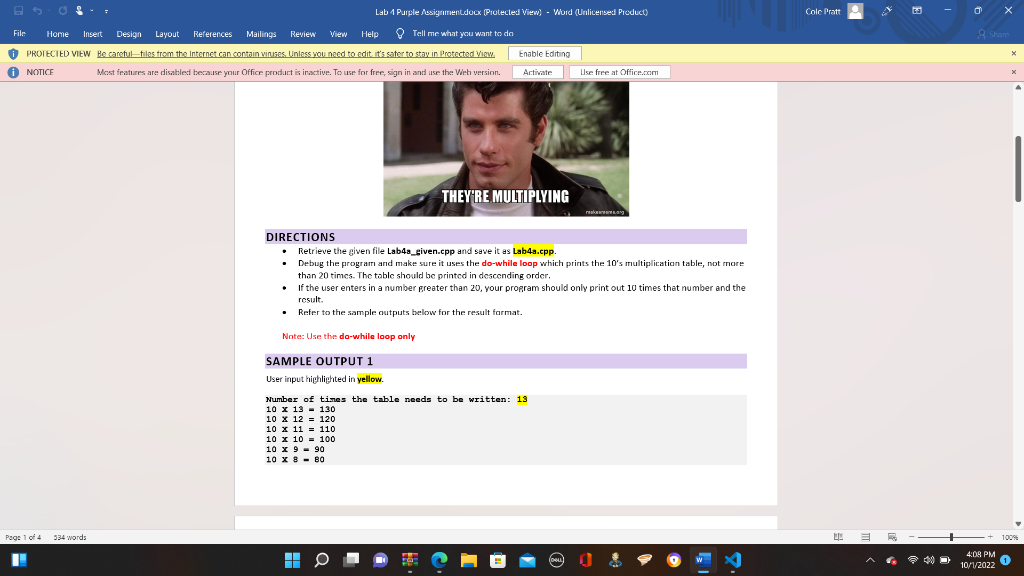Viewport: 1024px width, 576px height.
Task: Click the Tell me what you want field
Action: (x=462, y=33)
